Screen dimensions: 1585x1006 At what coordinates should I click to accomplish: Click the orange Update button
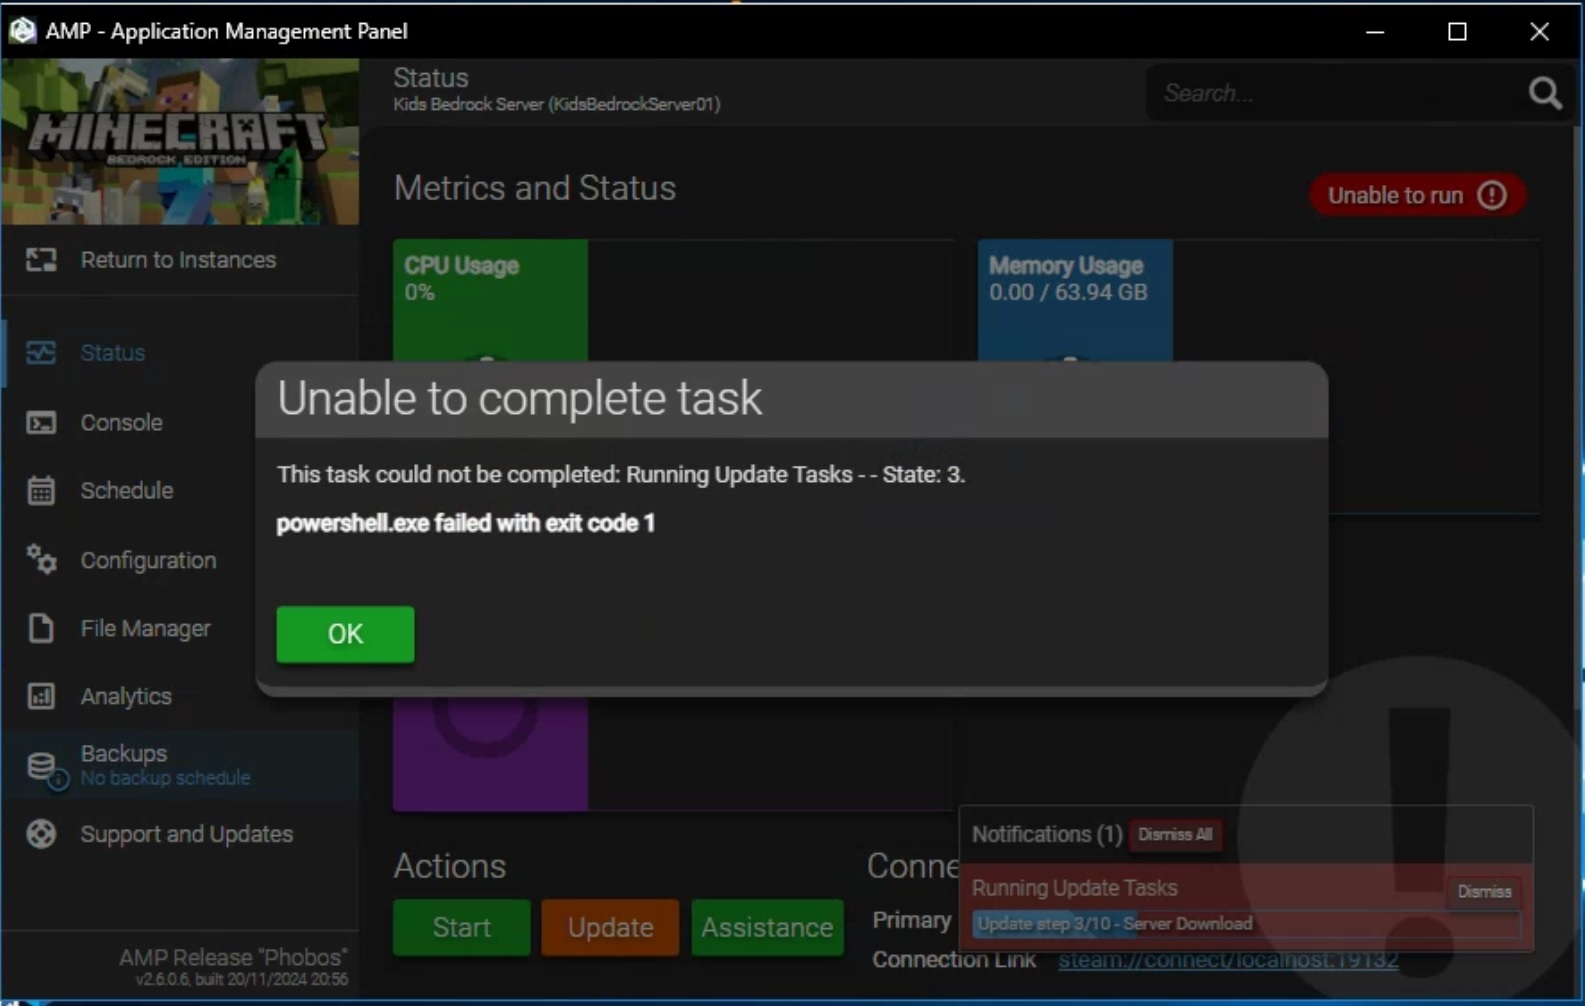[x=610, y=927]
